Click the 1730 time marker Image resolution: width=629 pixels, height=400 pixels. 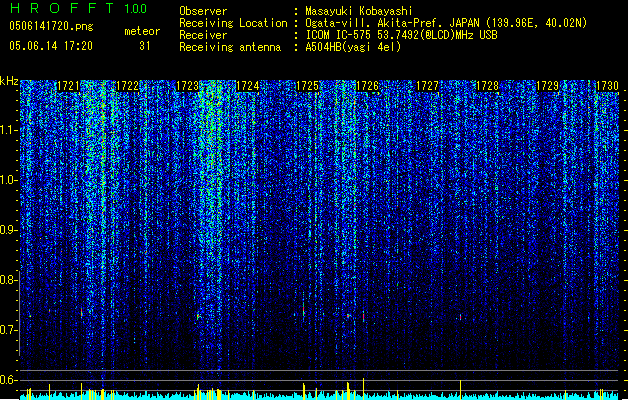click(607, 86)
